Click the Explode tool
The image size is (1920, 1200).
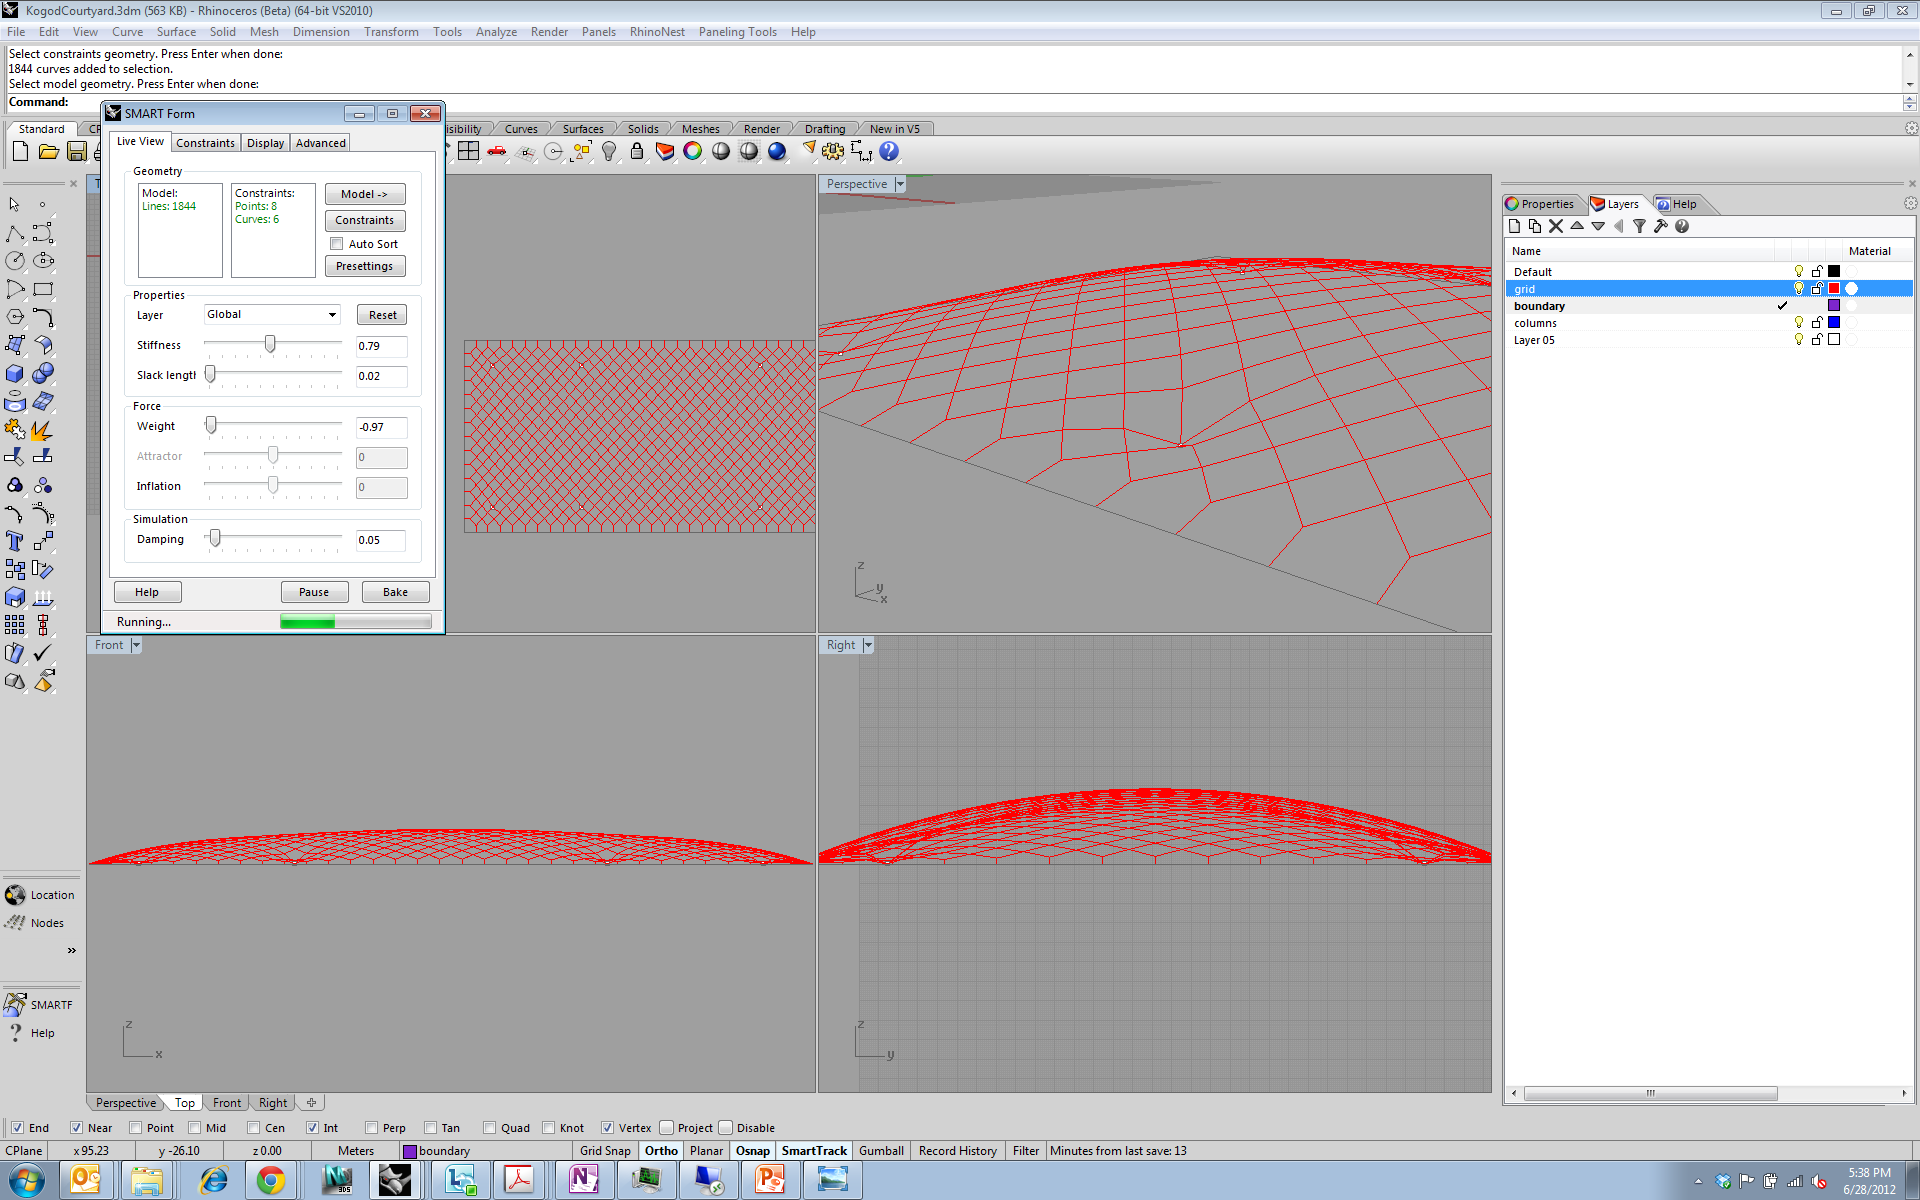coord(43,430)
